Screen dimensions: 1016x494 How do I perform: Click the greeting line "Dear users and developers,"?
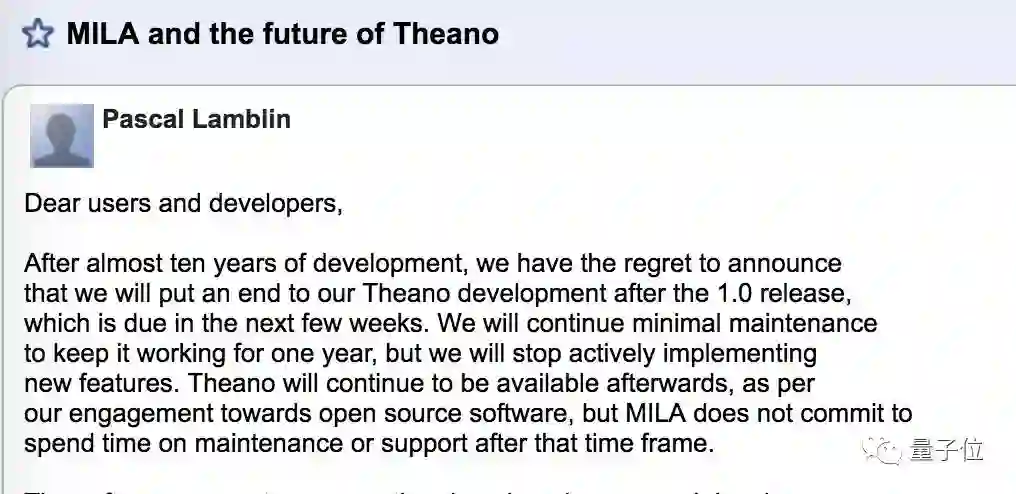pyautogui.click(x=183, y=204)
